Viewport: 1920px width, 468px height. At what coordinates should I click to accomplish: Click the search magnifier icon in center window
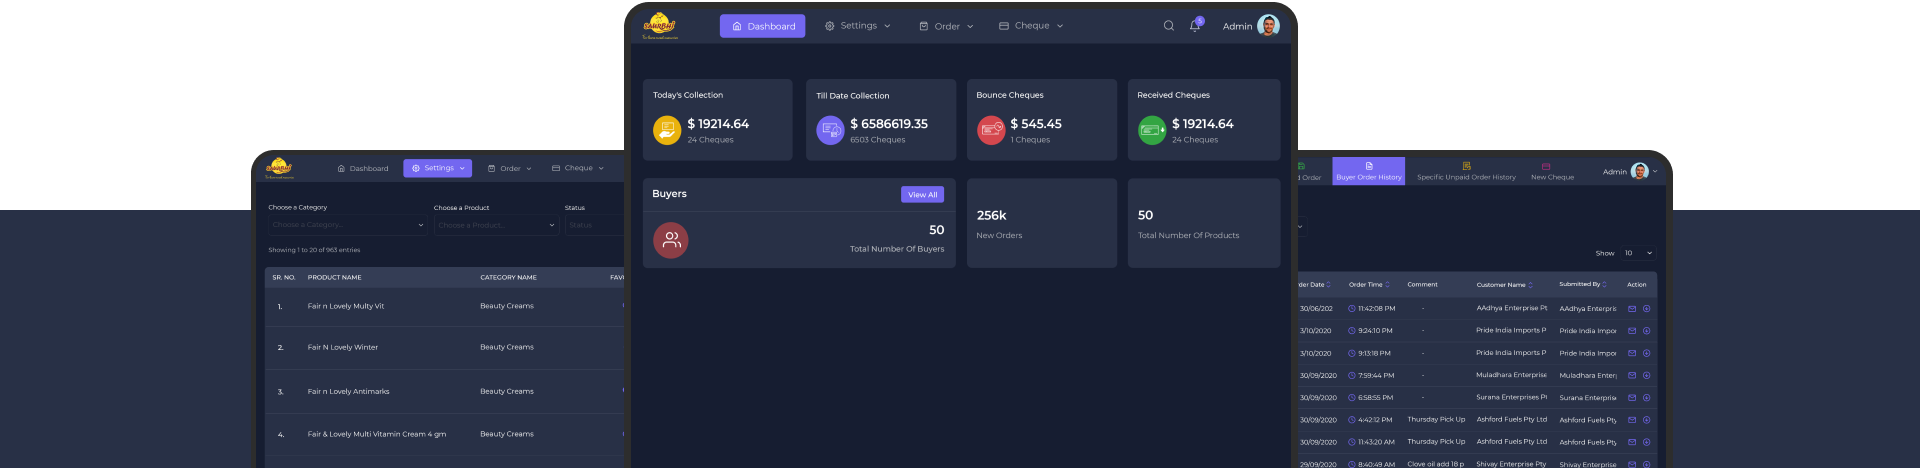tap(1168, 26)
